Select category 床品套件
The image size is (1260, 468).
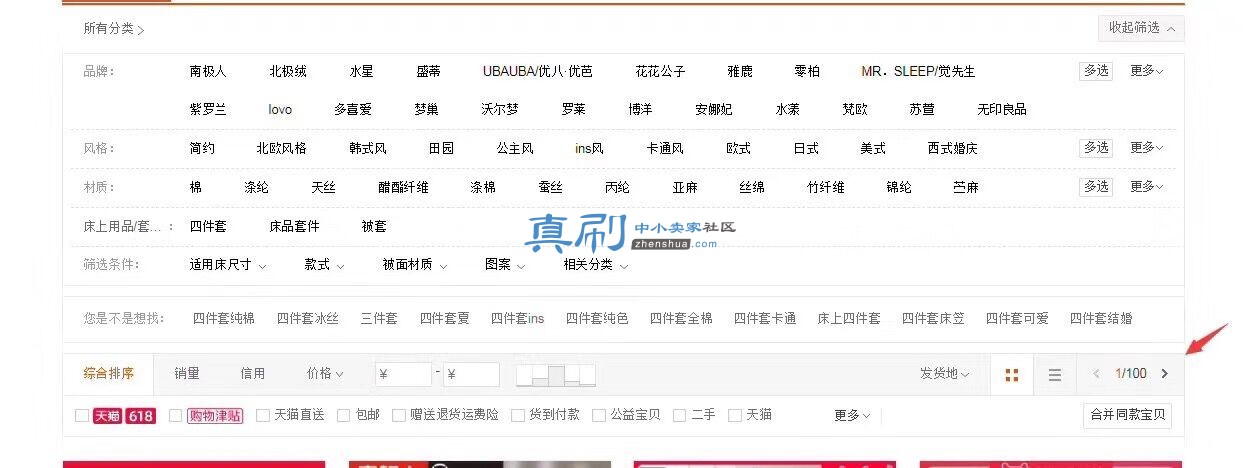(x=295, y=226)
